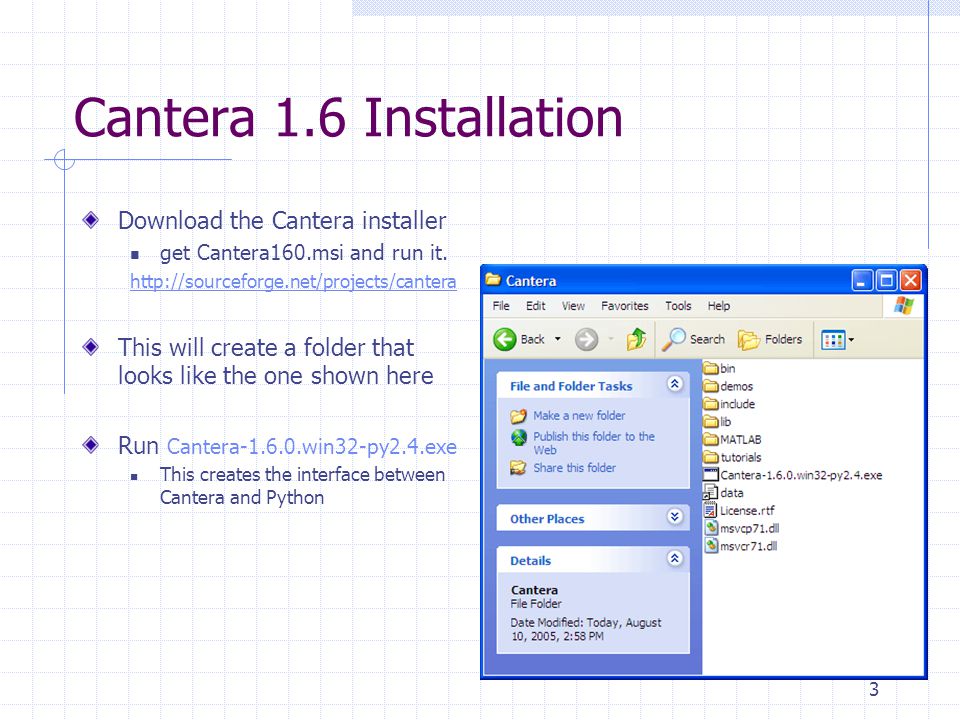Image resolution: width=960 pixels, height=720 pixels.
Task: Click the Other Places header text
Action: click(x=547, y=519)
